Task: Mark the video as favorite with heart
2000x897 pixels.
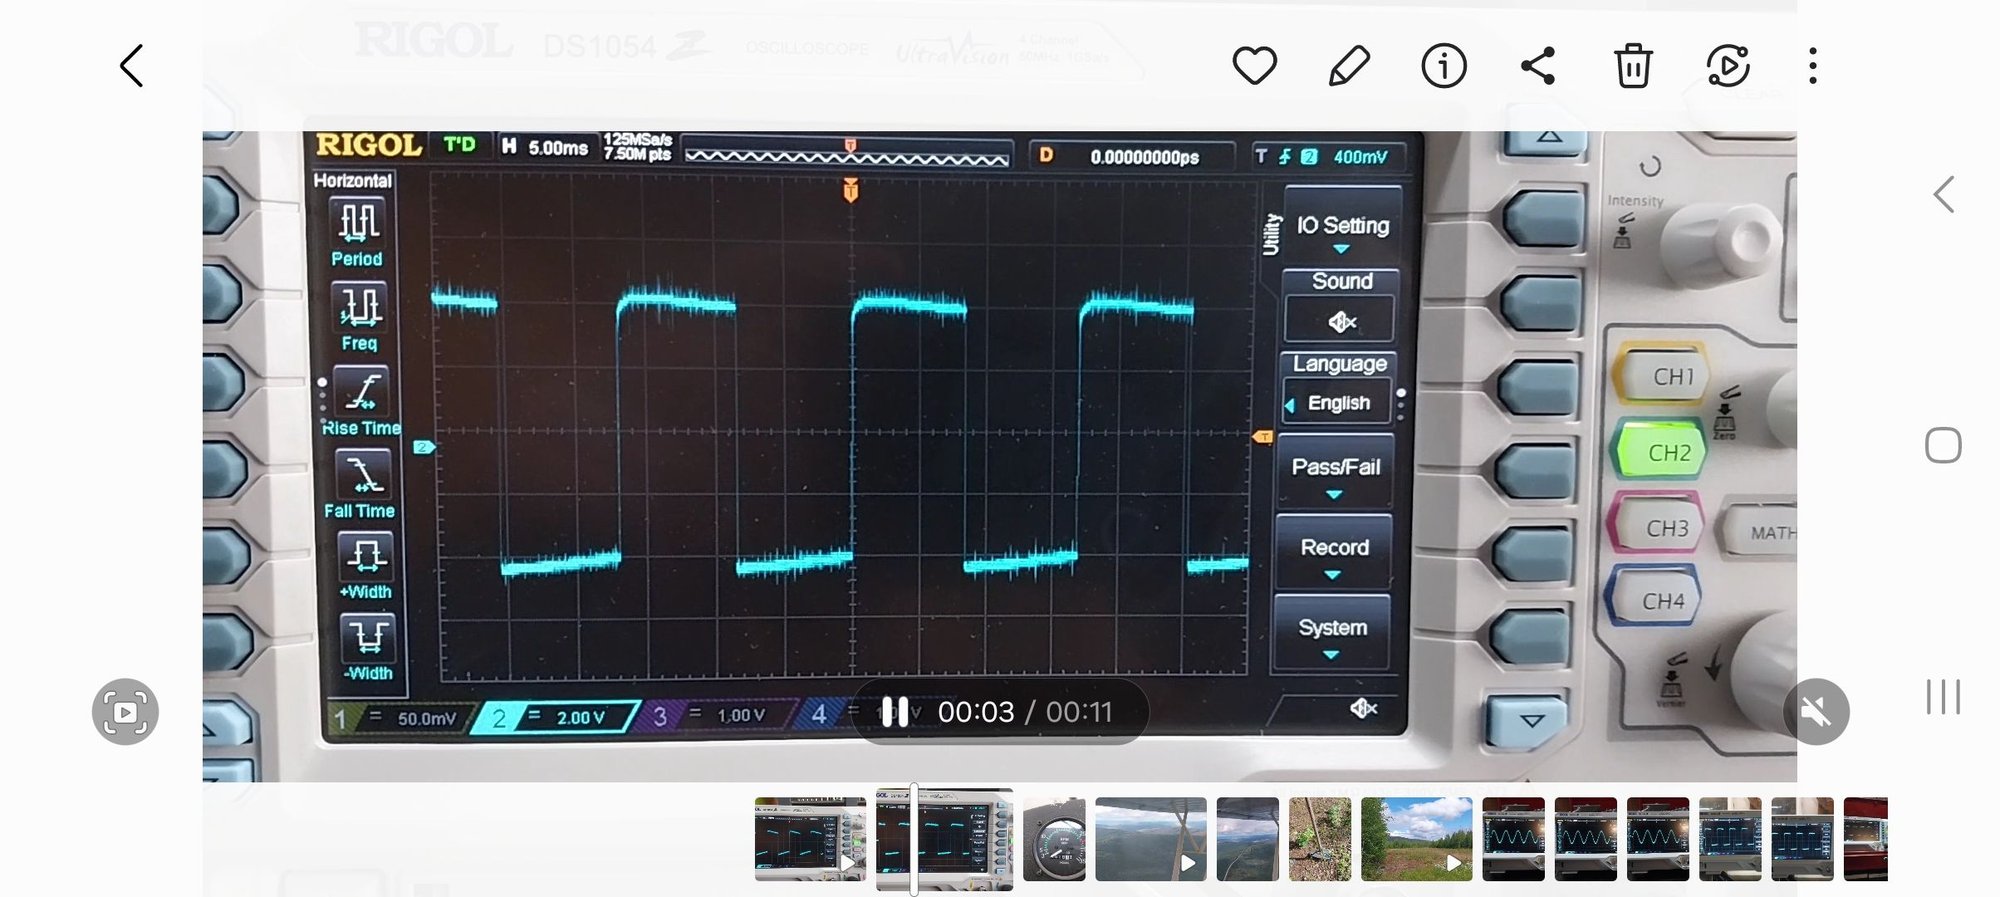Action: coord(1254,66)
